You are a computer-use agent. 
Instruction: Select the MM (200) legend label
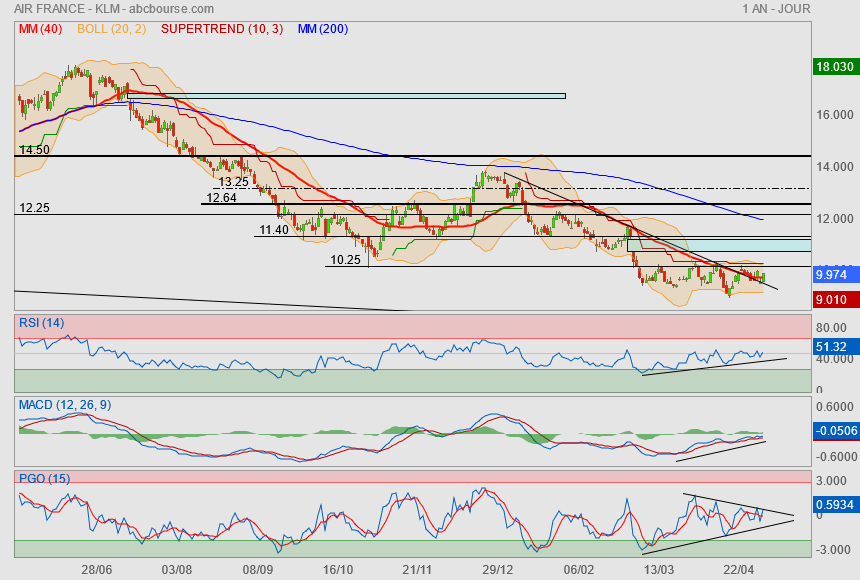[x=322, y=29]
